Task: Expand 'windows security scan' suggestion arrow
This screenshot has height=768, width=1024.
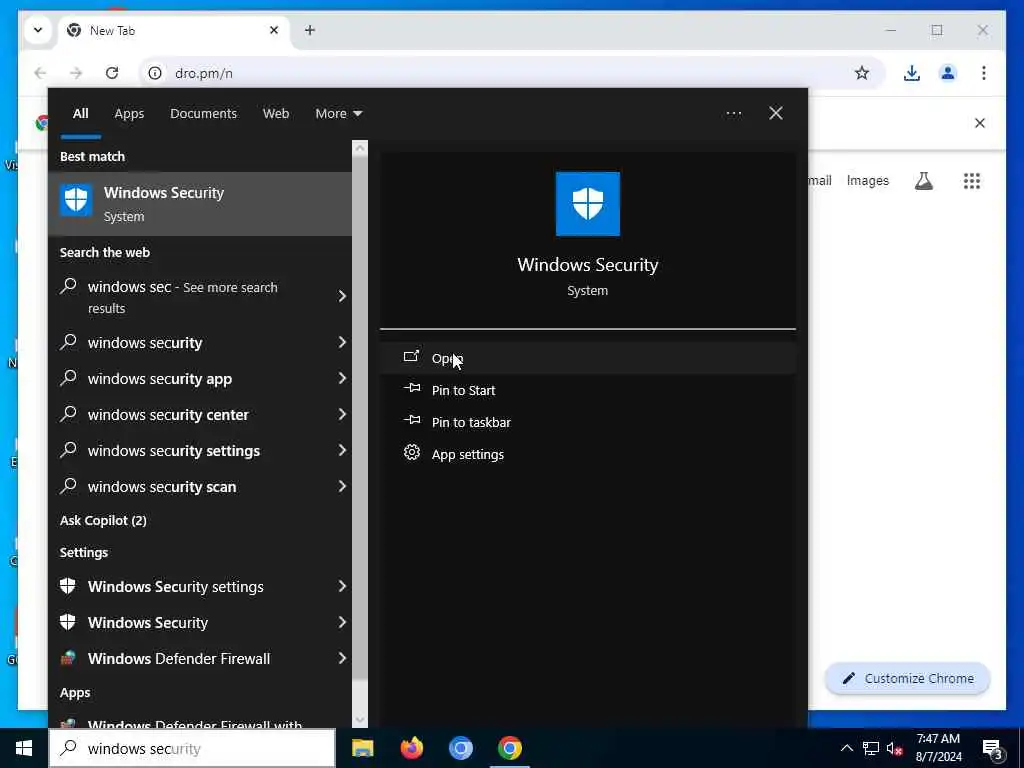Action: point(342,486)
